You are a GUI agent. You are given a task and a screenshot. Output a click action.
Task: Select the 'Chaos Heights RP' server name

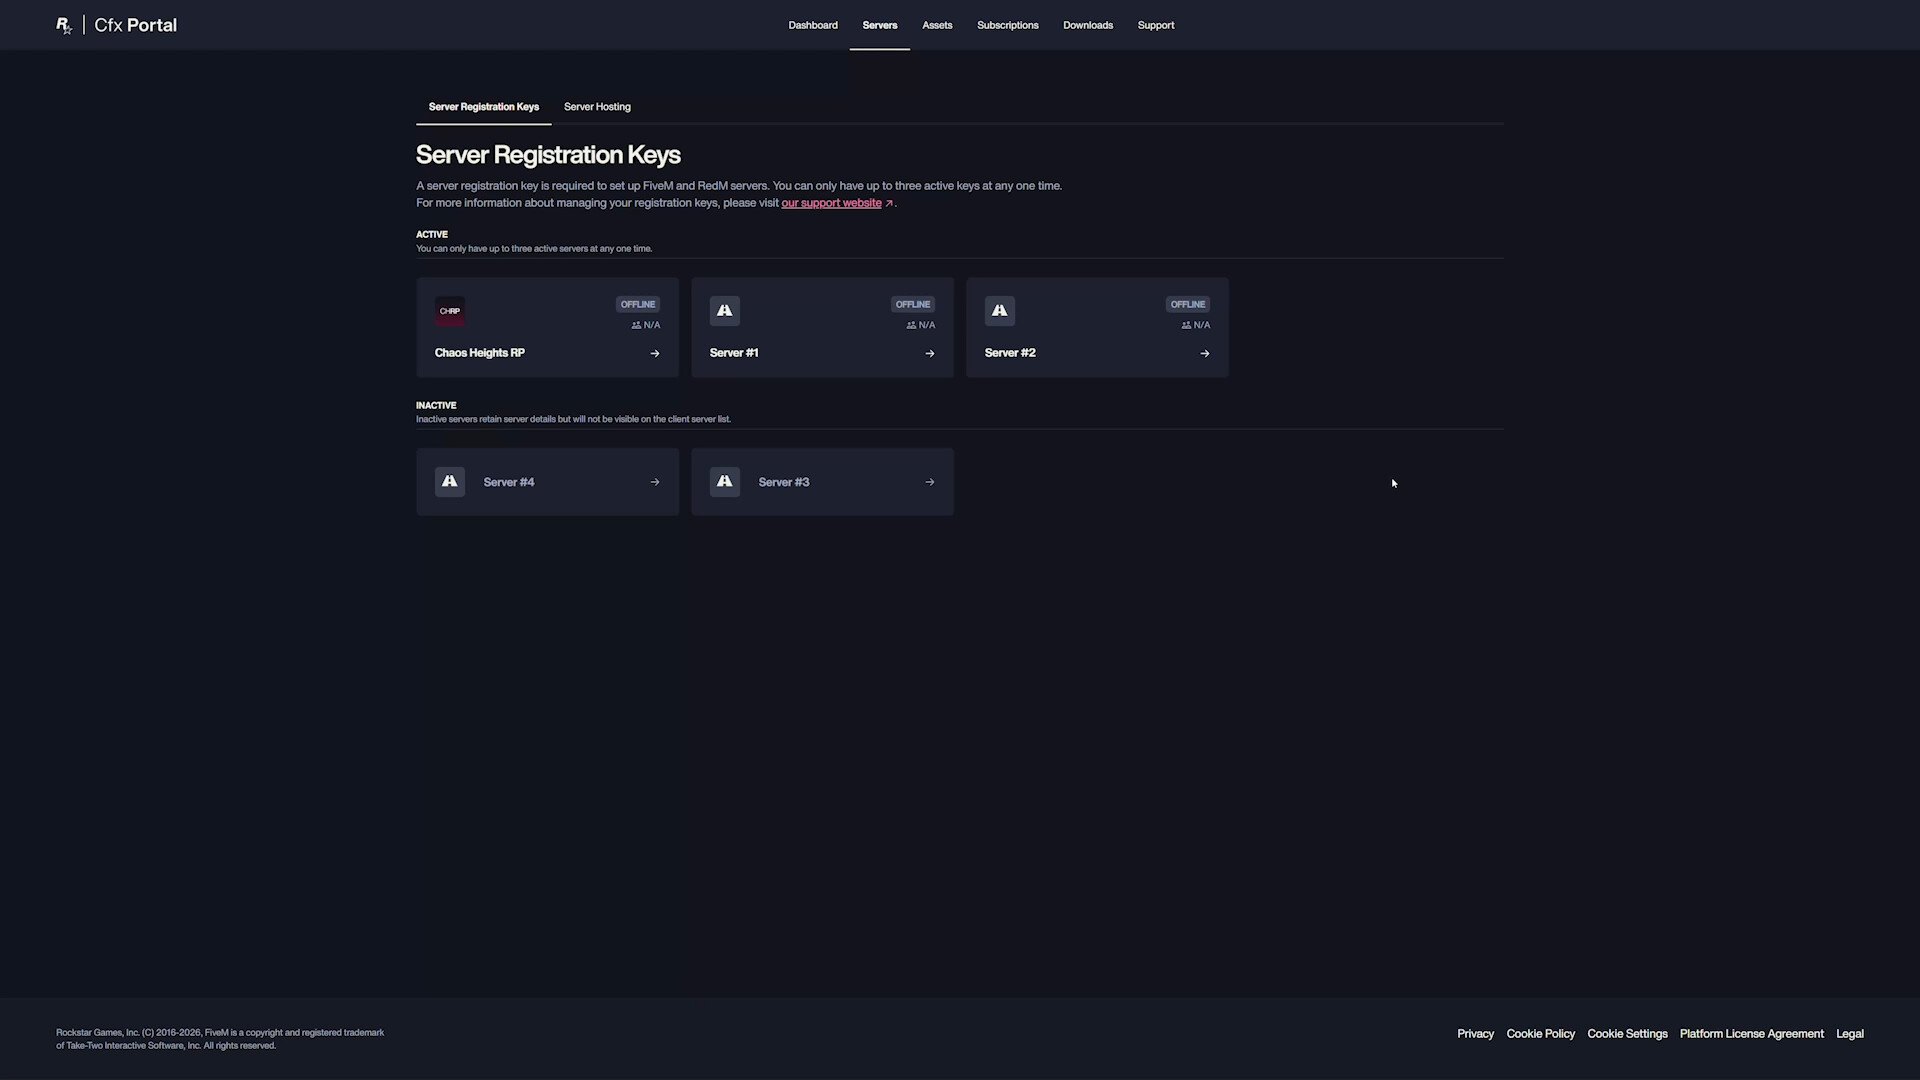pyautogui.click(x=479, y=353)
